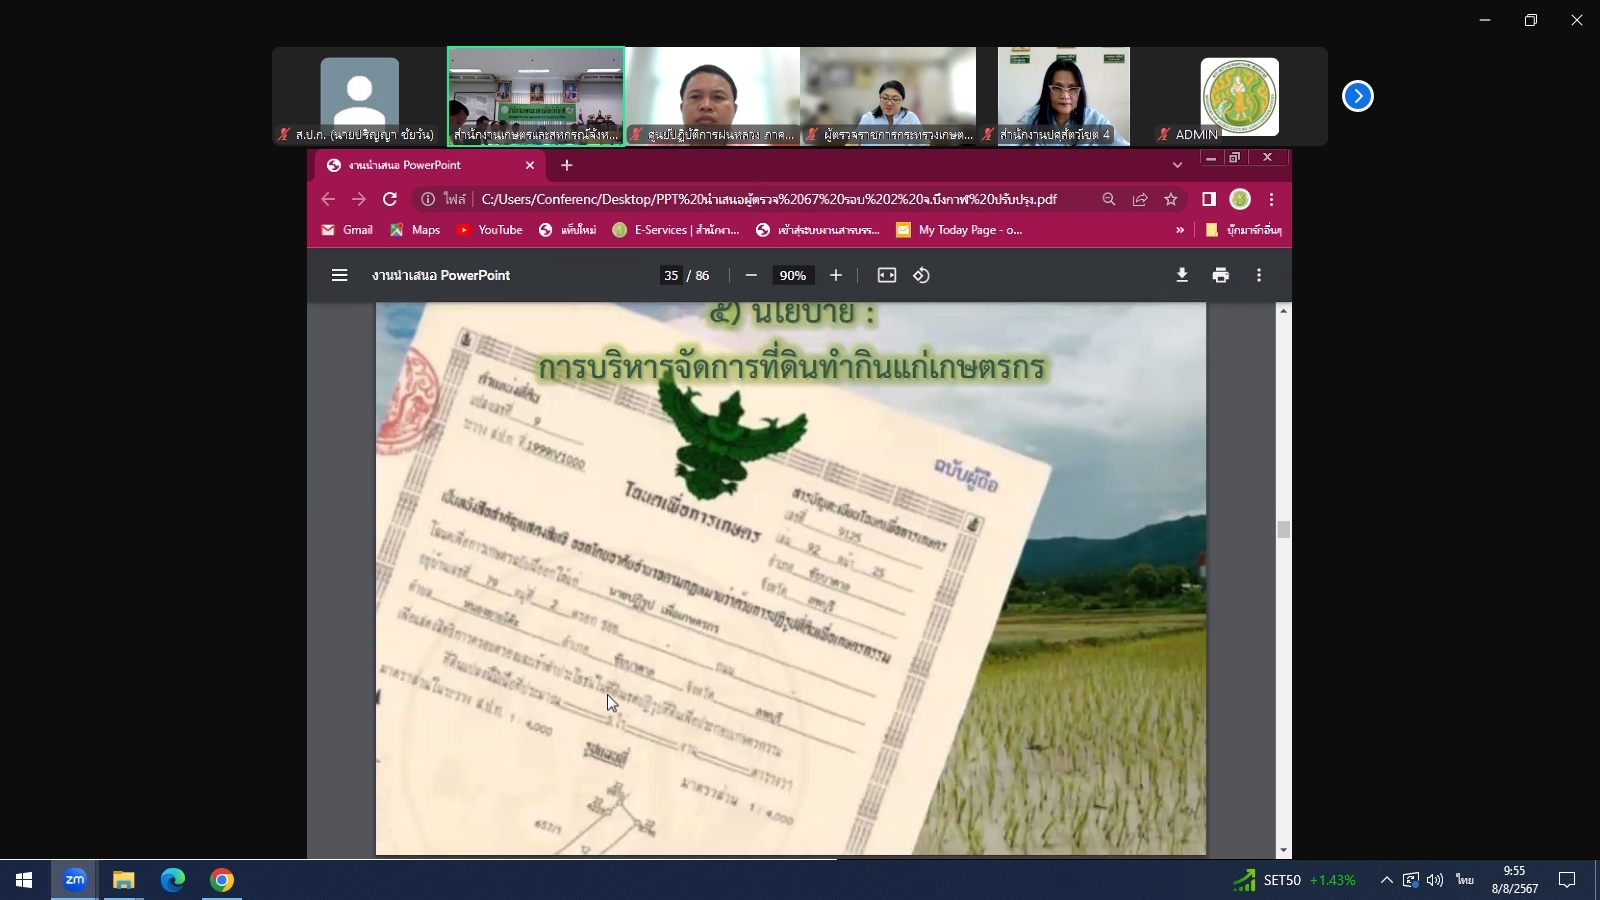The height and width of the screenshot is (900, 1600).
Task: Click the Chrome zoom magnifier icon
Action: (x=1109, y=199)
